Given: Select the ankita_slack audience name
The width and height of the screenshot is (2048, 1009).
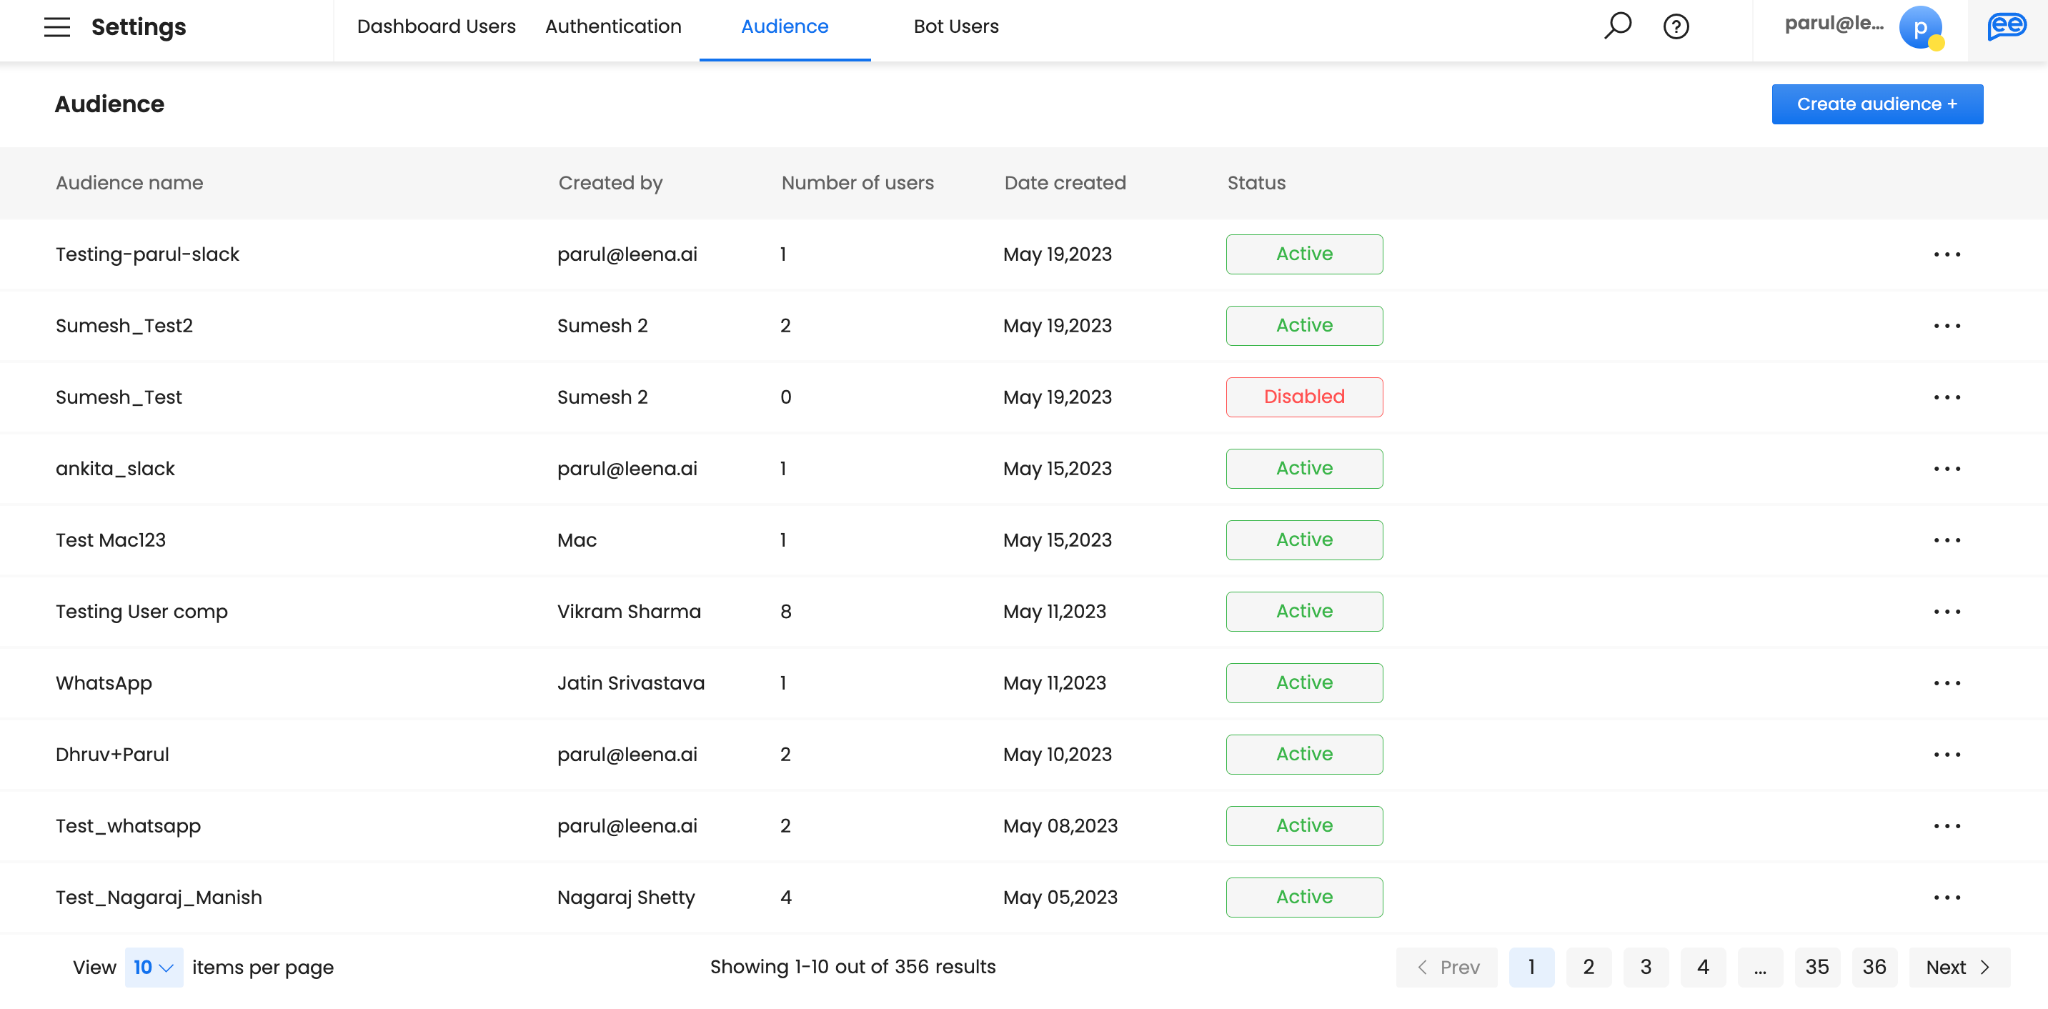Looking at the screenshot, I should (115, 469).
